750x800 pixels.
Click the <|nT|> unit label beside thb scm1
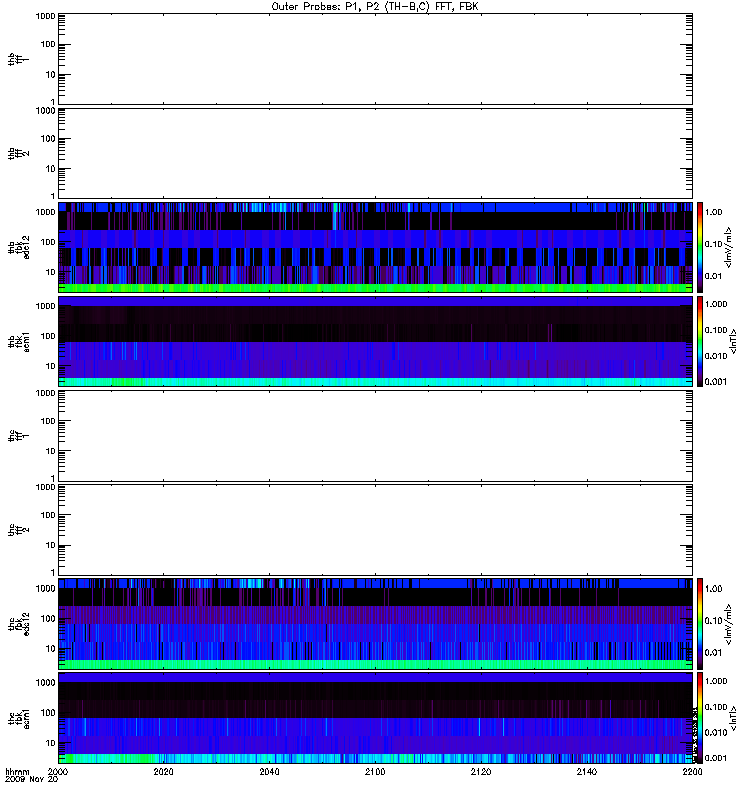point(733,341)
